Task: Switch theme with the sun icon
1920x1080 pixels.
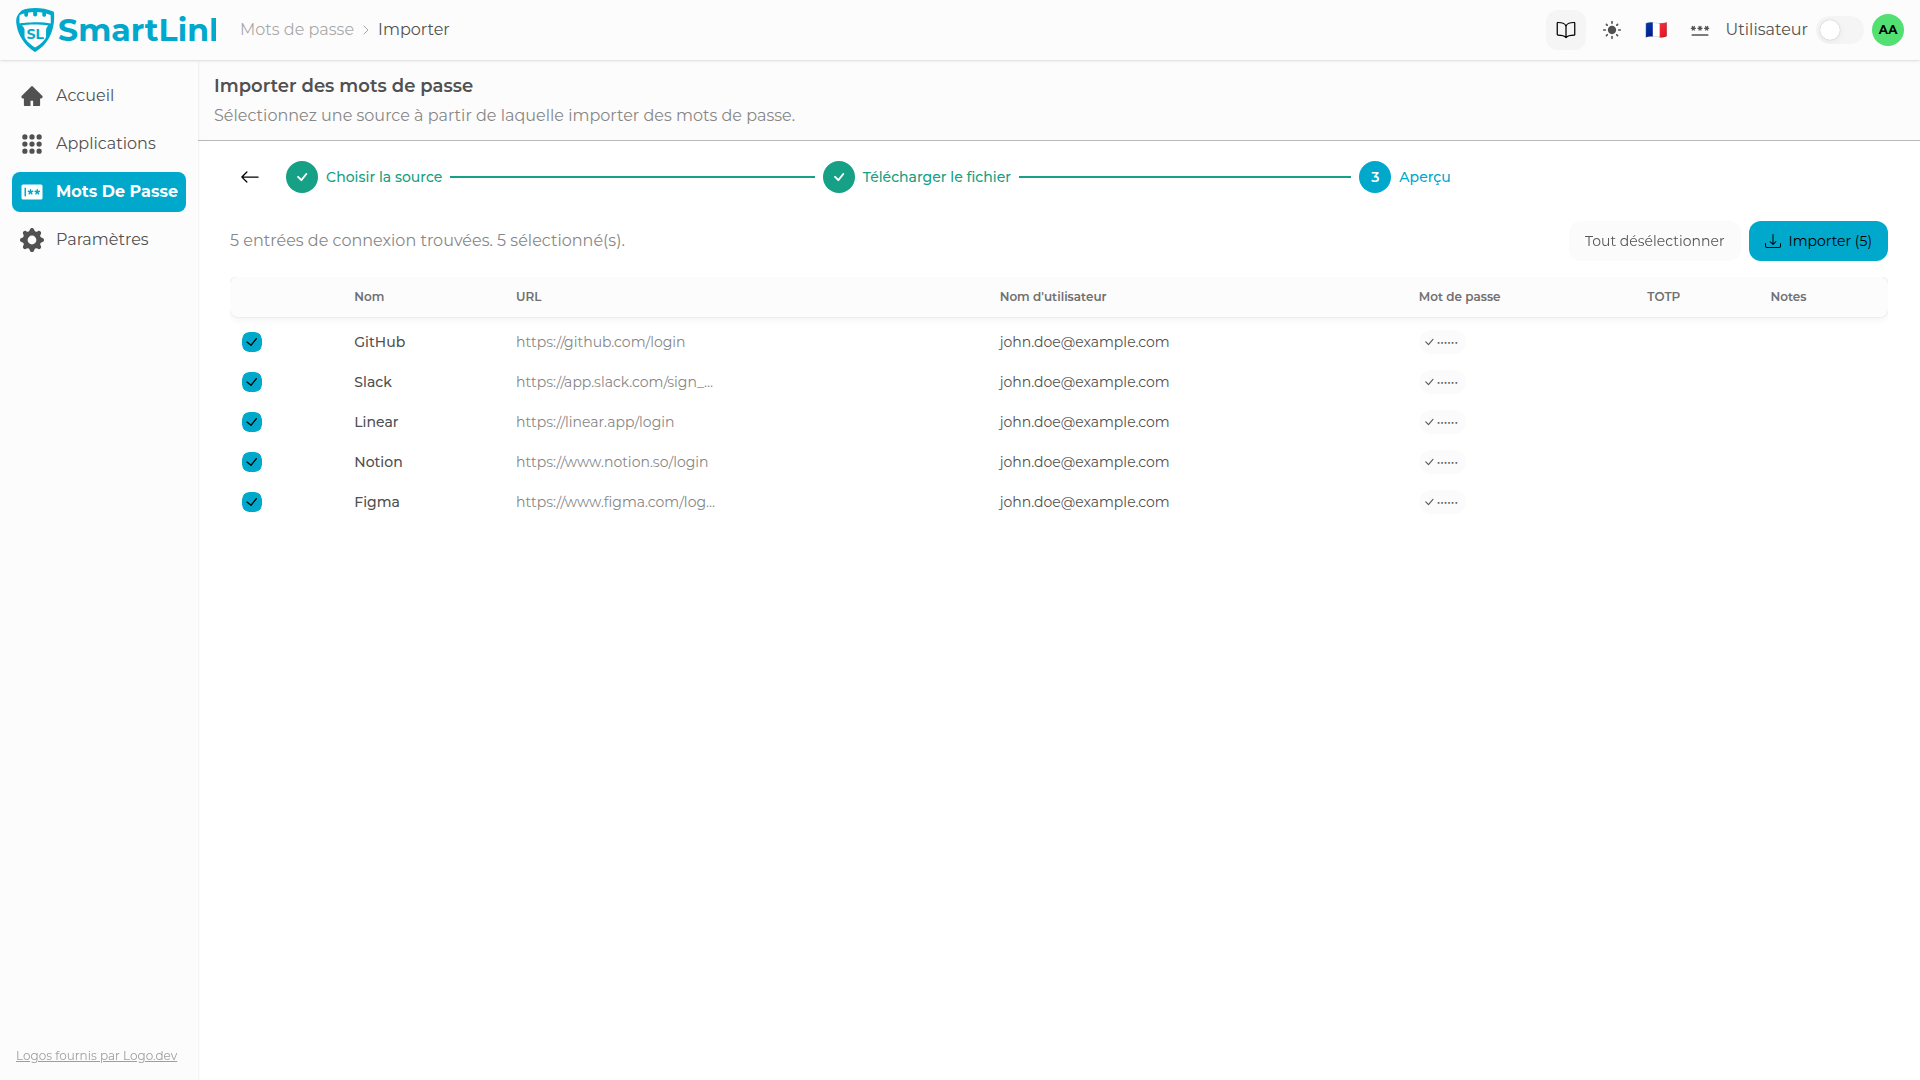Action: click(x=1611, y=30)
